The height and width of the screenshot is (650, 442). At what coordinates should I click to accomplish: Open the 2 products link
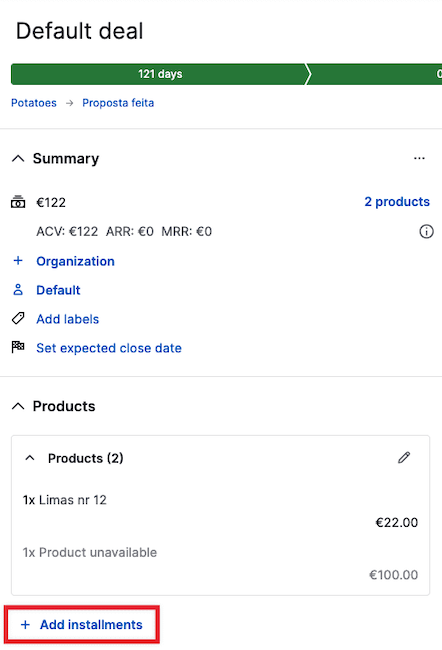pos(397,201)
